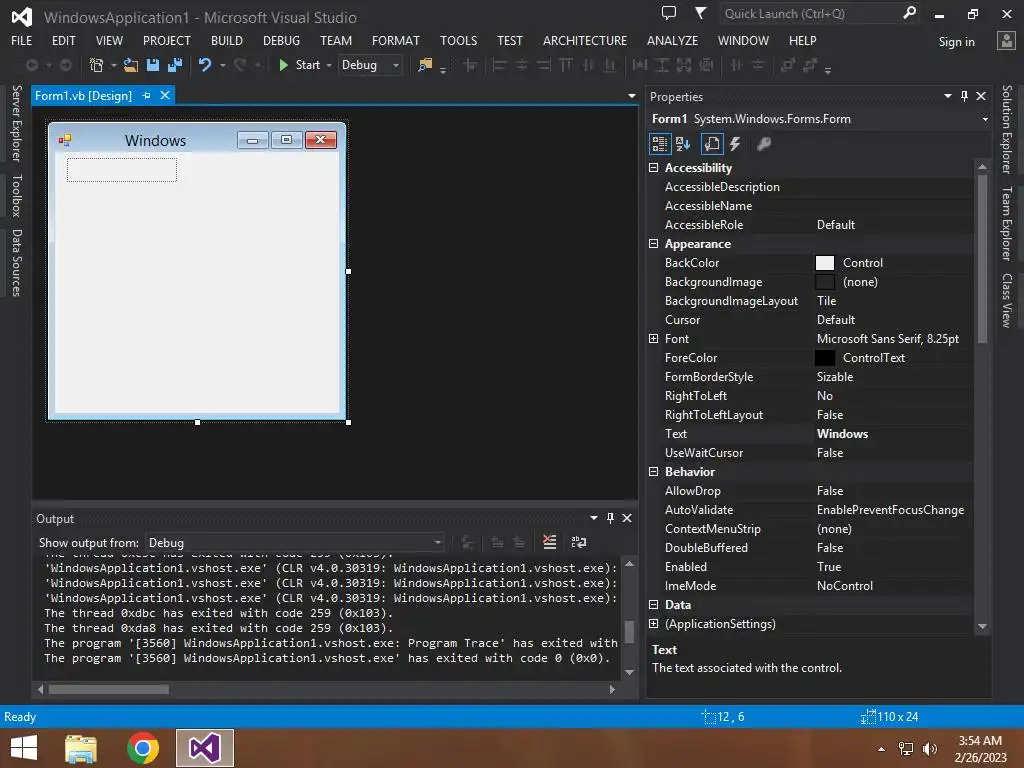The image size is (1024, 768).
Task: Expand the (ApplicationSettings) property
Action: (653, 624)
